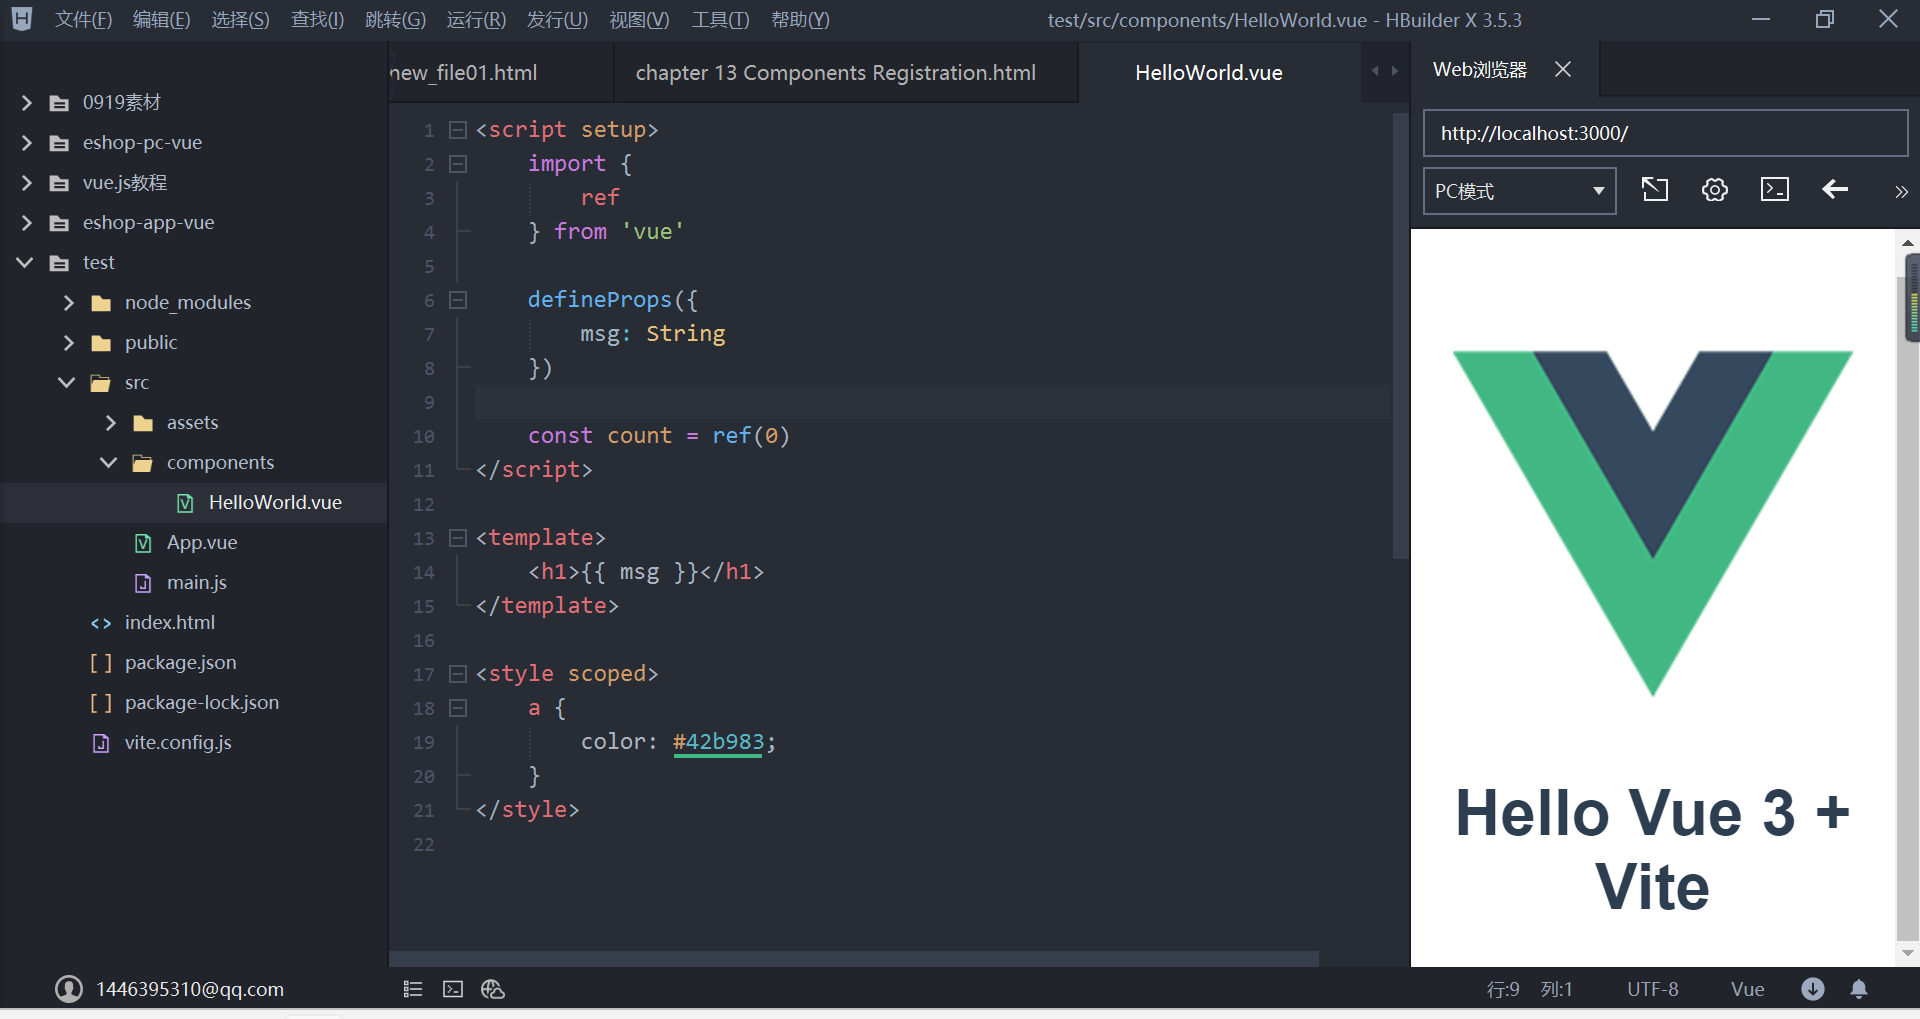Open the developer console icon in browser panel
1920x1019 pixels.
(1775, 190)
